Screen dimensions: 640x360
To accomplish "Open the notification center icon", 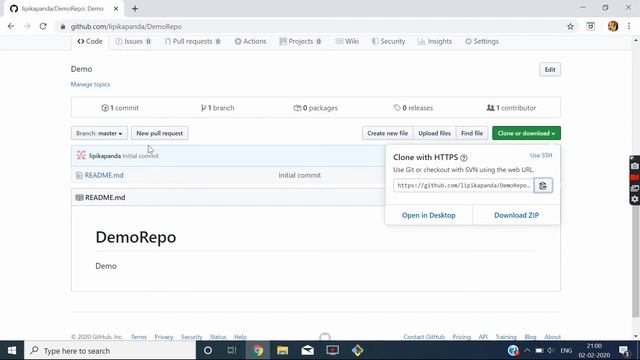I will [x=624, y=350].
